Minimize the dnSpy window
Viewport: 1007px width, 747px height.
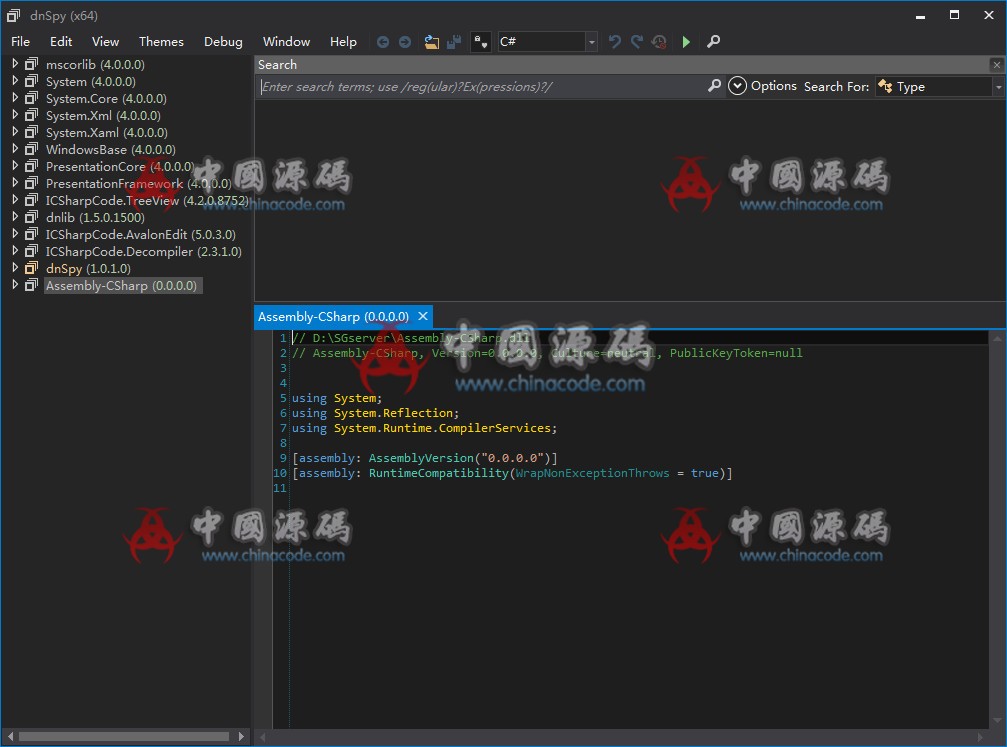pos(920,15)
